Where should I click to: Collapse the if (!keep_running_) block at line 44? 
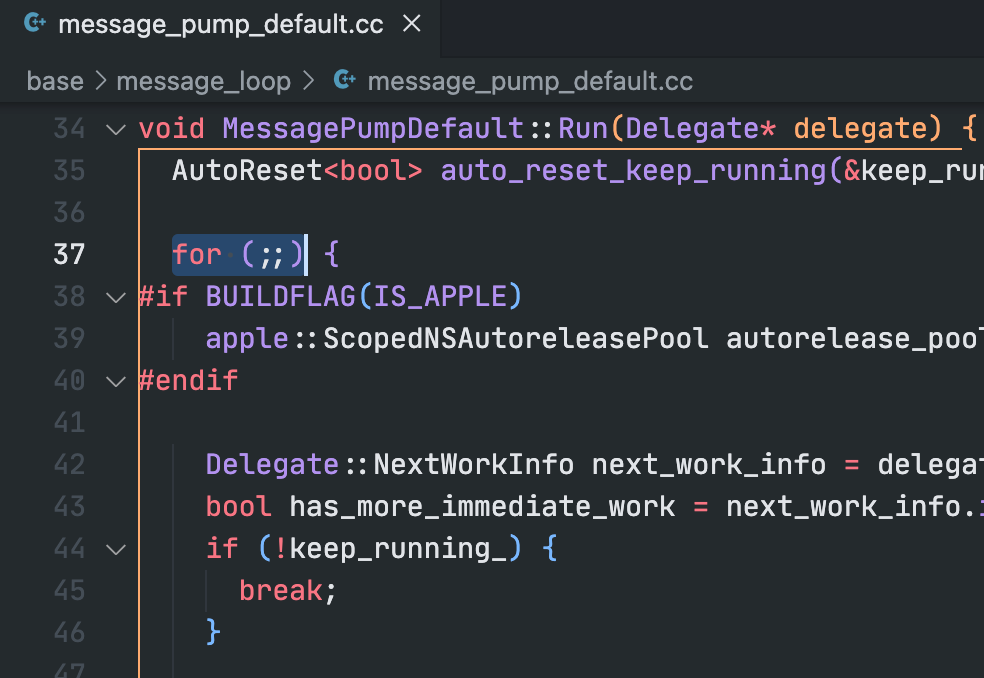[116, 549]
